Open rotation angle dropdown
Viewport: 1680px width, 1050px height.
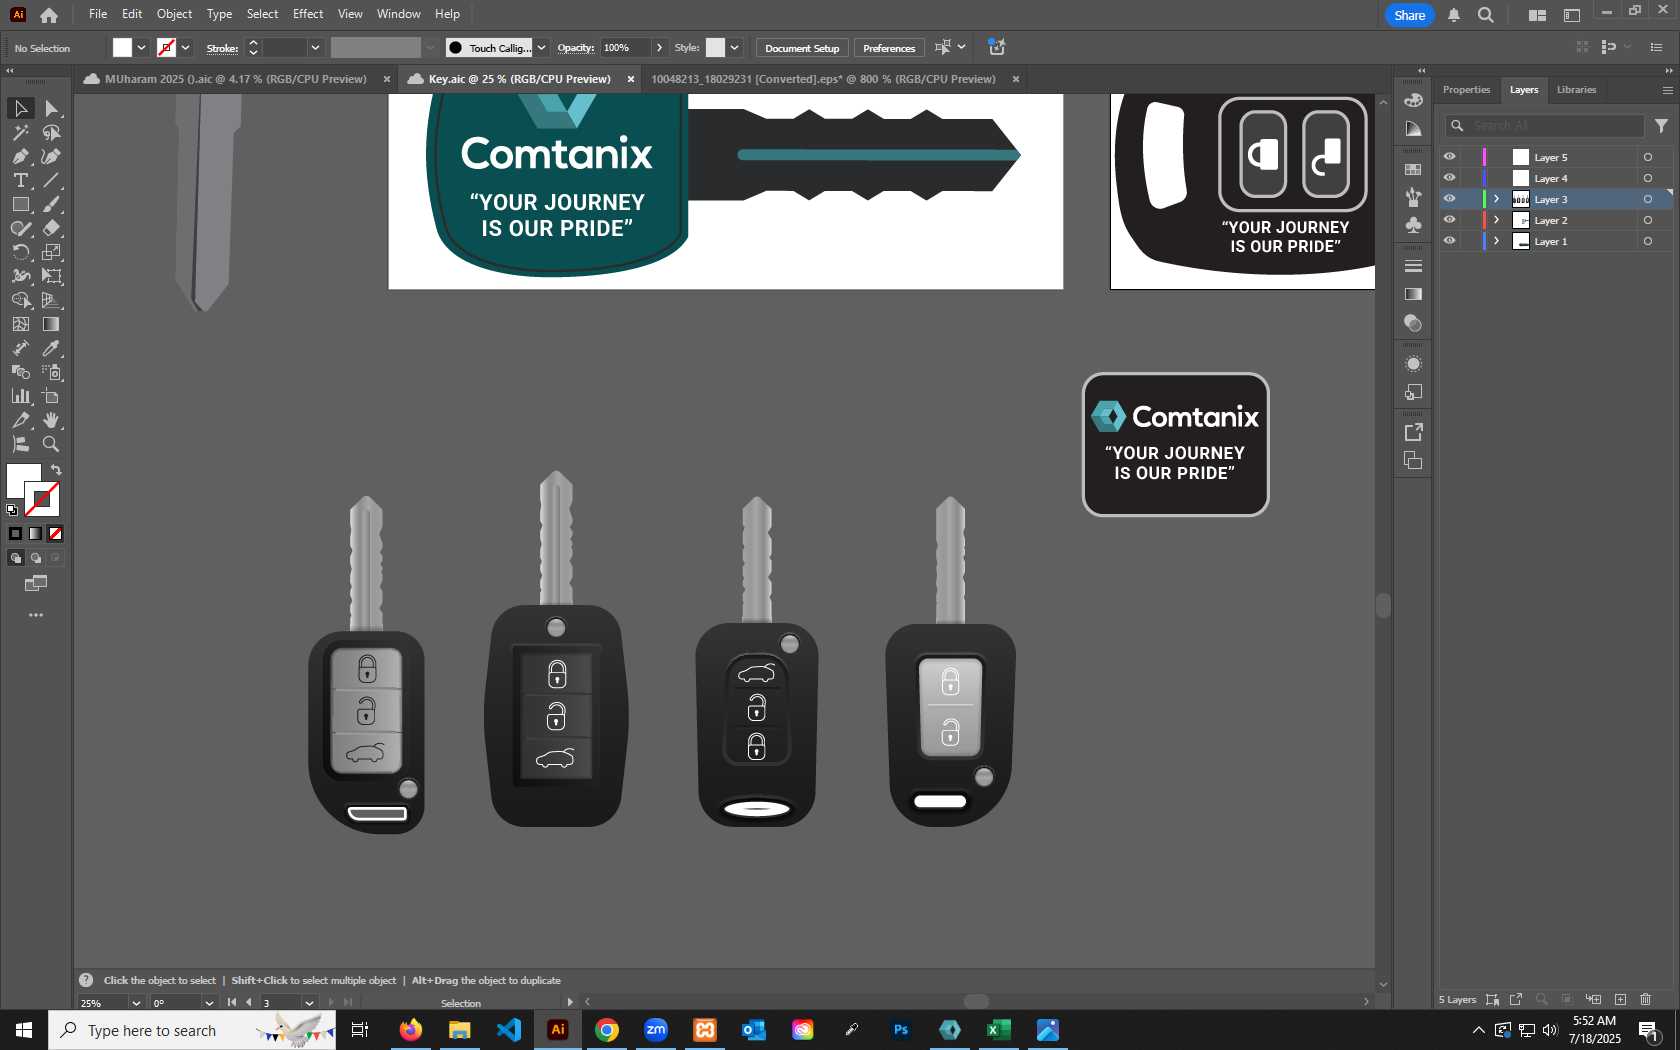click(x=209, y=1003)
